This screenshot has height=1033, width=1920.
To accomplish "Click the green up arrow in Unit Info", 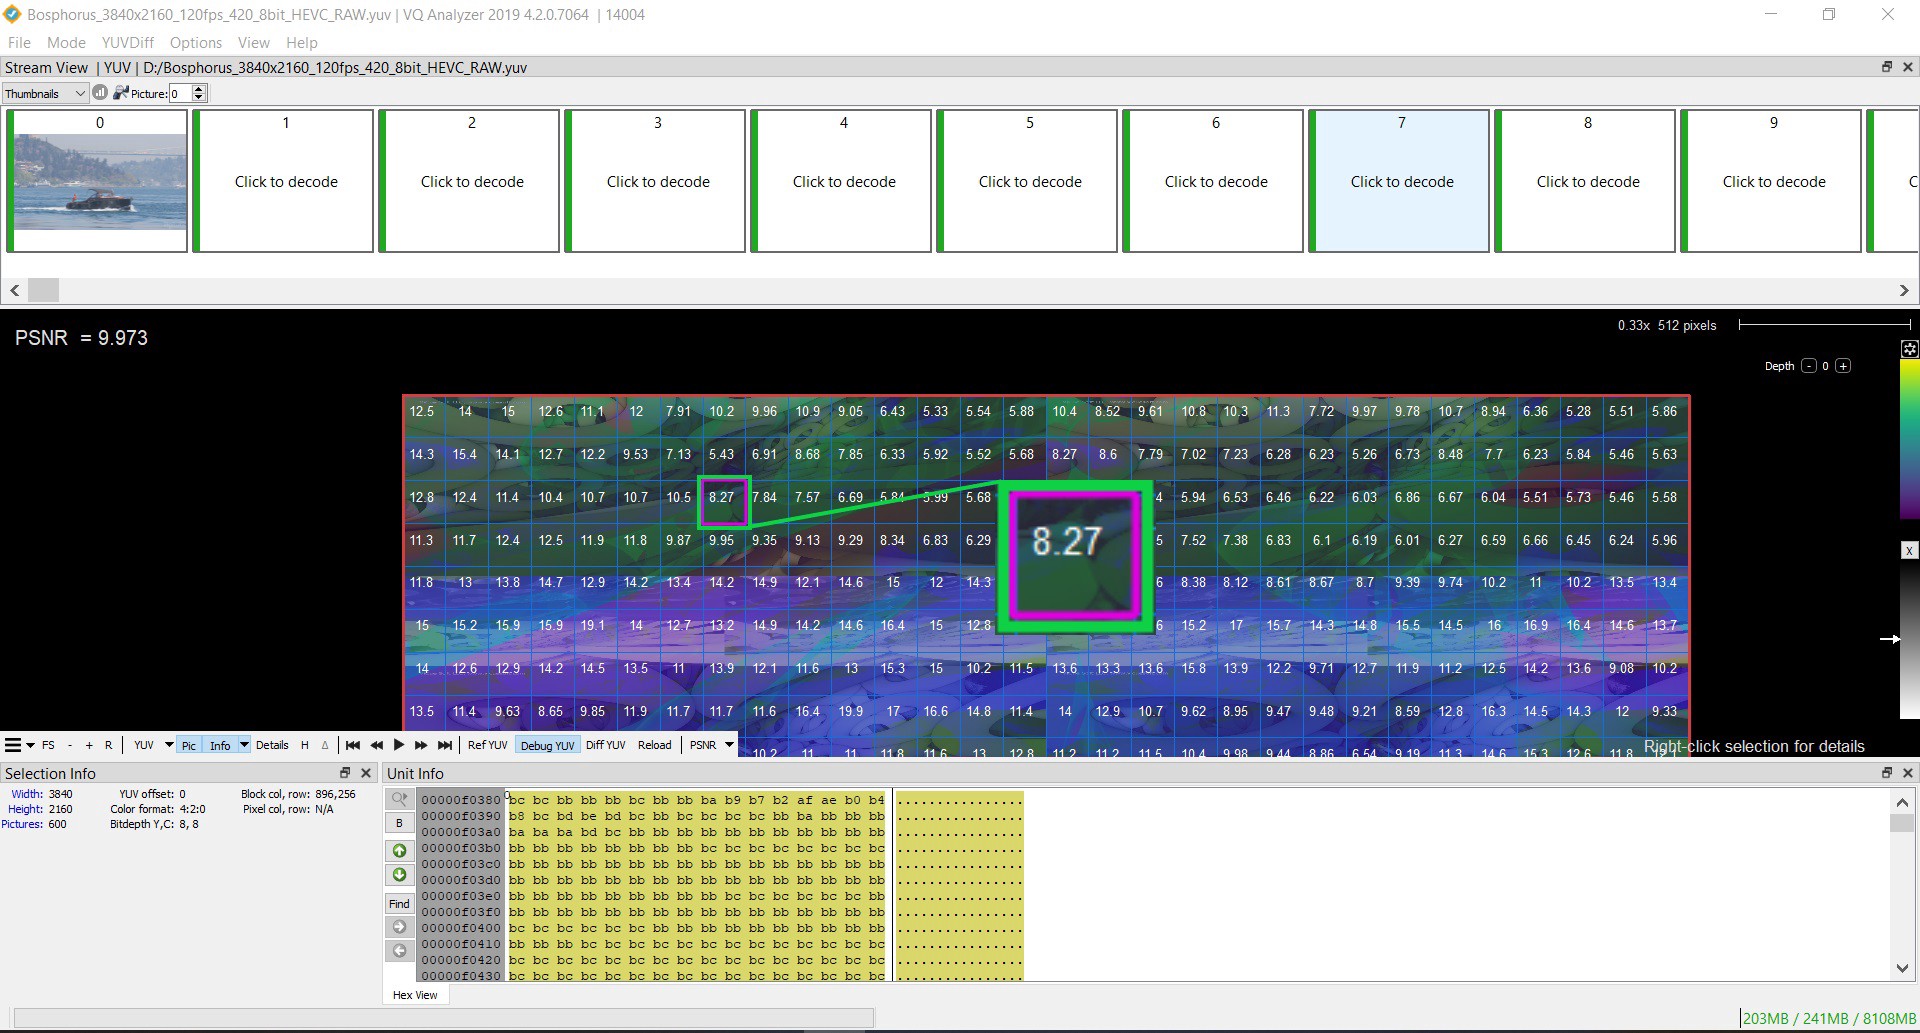I will (x=399, y=850).
